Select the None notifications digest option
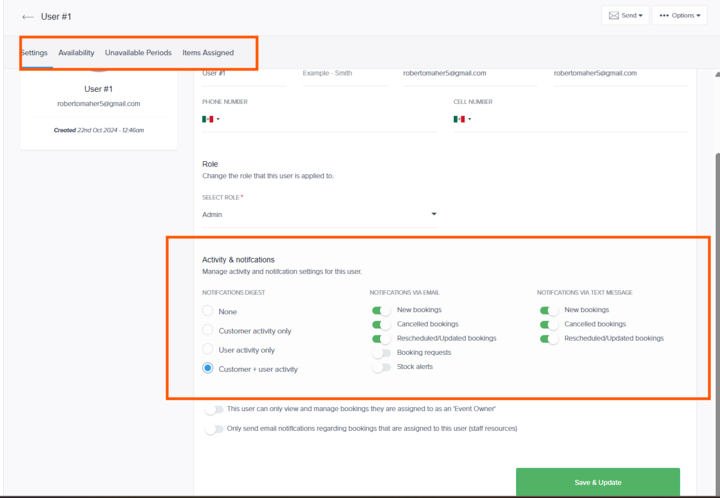 [208, 311]
